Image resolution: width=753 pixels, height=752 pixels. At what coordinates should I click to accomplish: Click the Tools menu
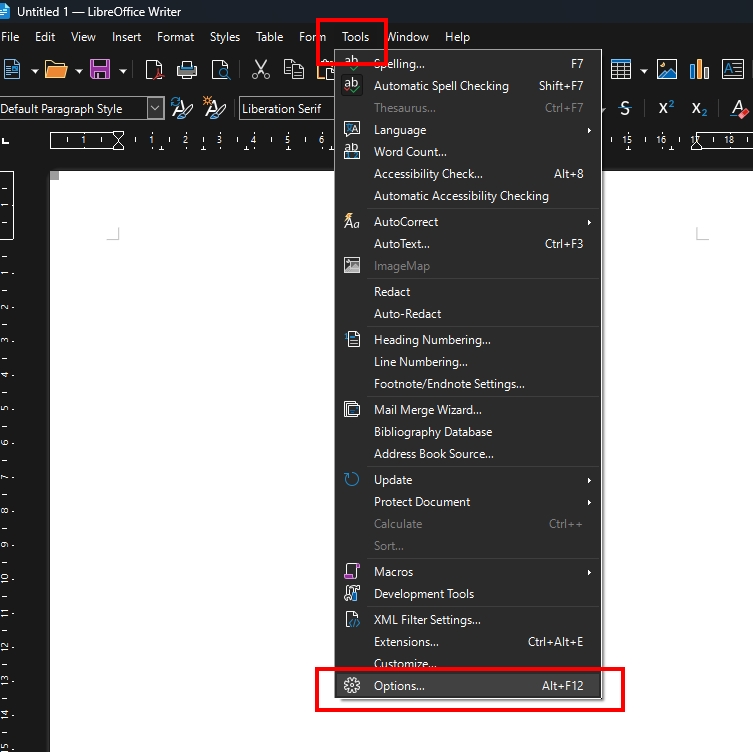[x=355, y=37]
